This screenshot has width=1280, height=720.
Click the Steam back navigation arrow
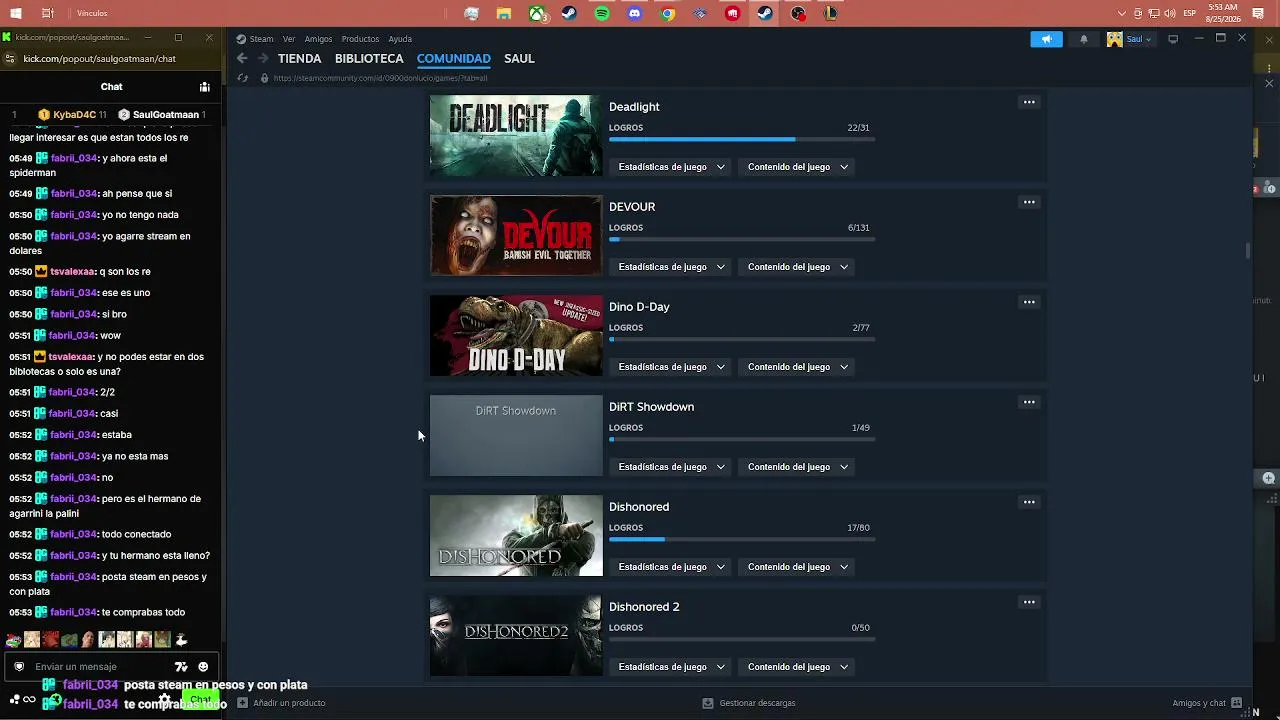pyautogui.click(x=242, y=58)
